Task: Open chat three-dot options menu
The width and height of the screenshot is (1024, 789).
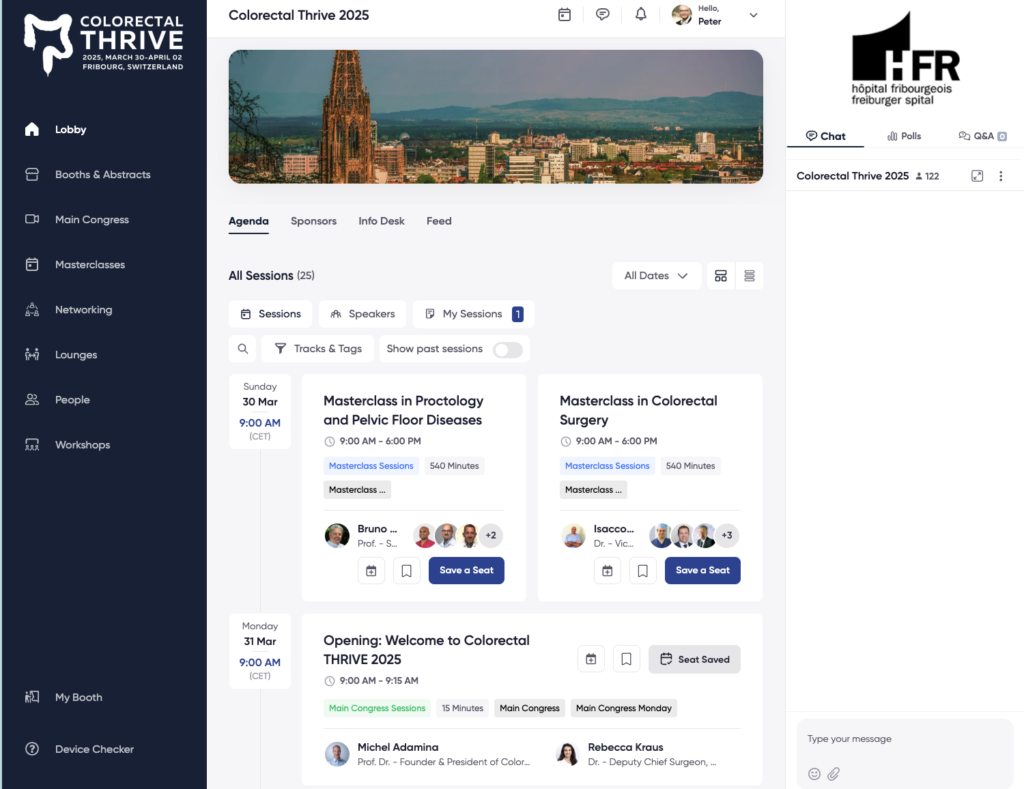Action: 1001,176
